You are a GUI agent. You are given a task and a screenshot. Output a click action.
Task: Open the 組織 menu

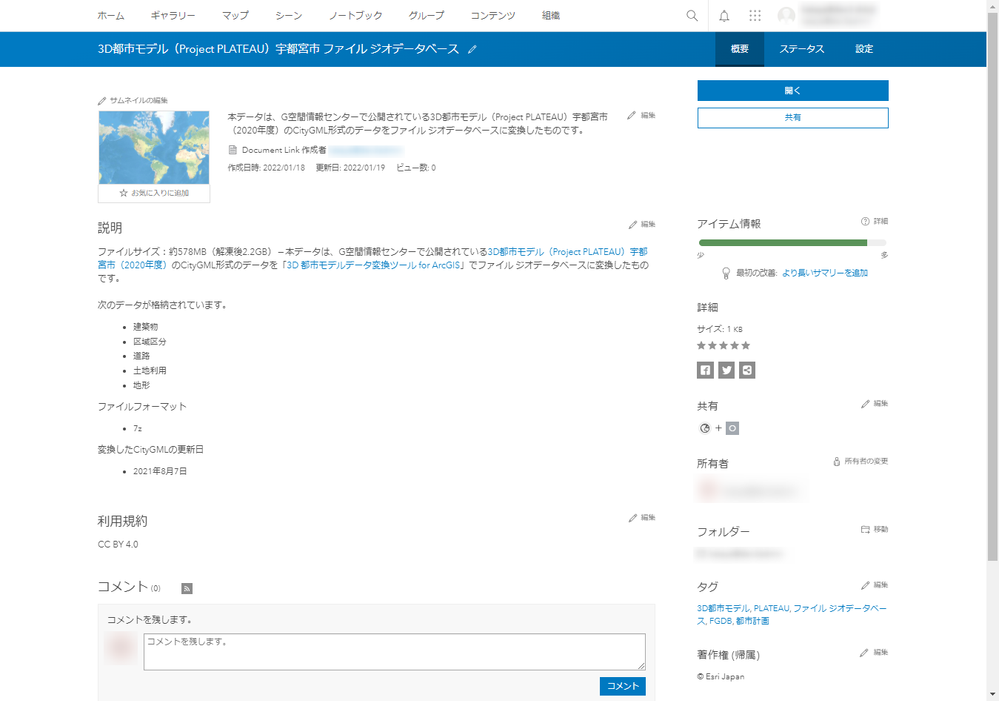click(550, 15)
